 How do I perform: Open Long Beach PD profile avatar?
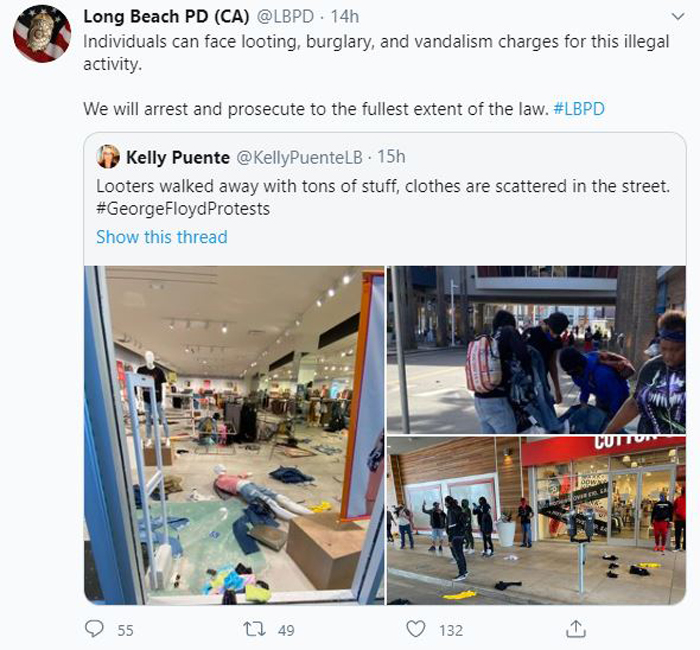point(42,34)
